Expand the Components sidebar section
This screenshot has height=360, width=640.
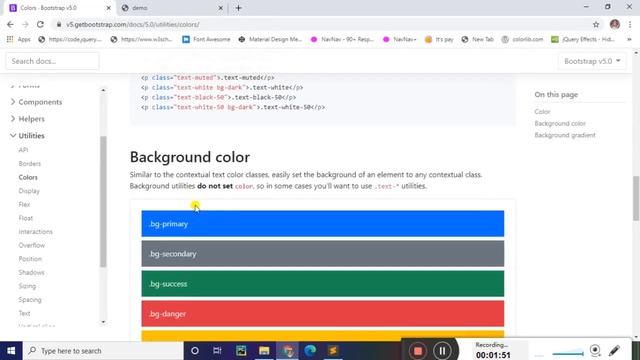click(x=36, y=102)
